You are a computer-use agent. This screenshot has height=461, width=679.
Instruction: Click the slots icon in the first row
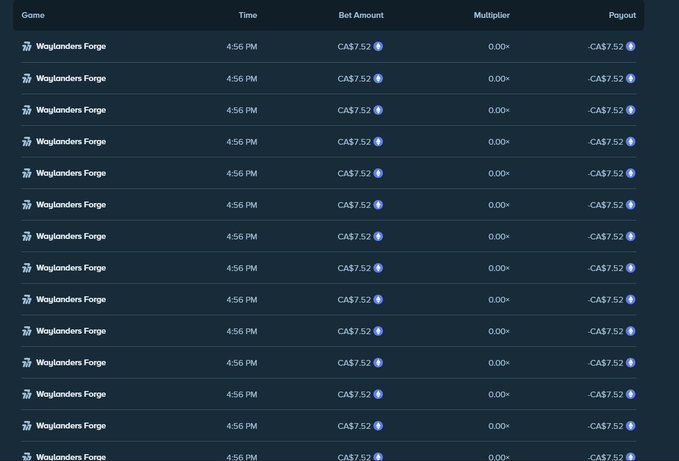[27, 46]
